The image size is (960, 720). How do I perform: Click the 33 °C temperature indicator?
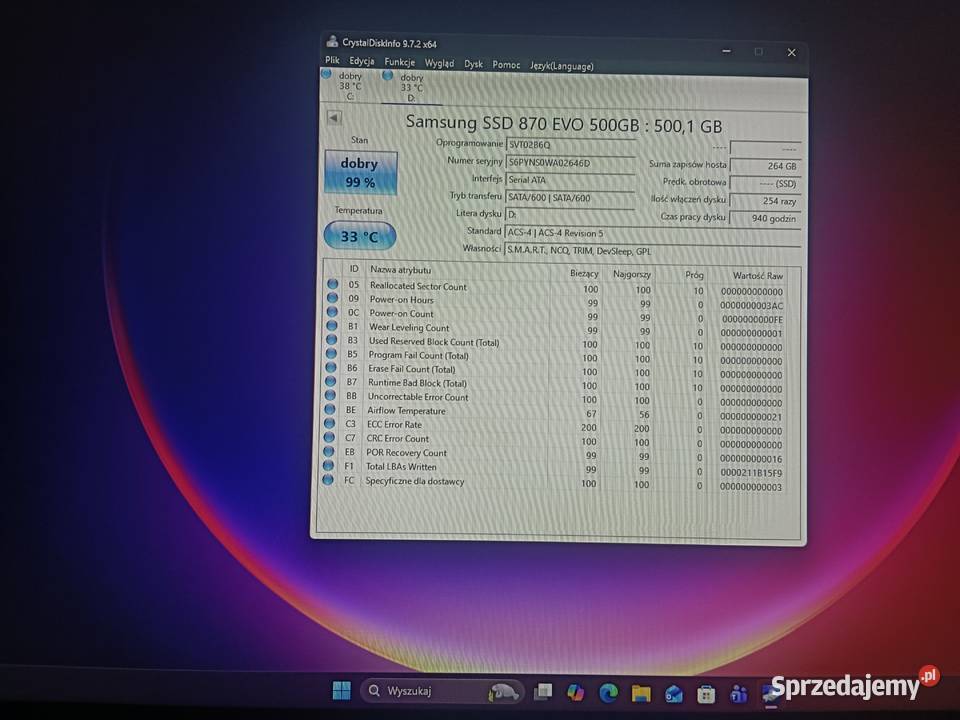point(360,236)
